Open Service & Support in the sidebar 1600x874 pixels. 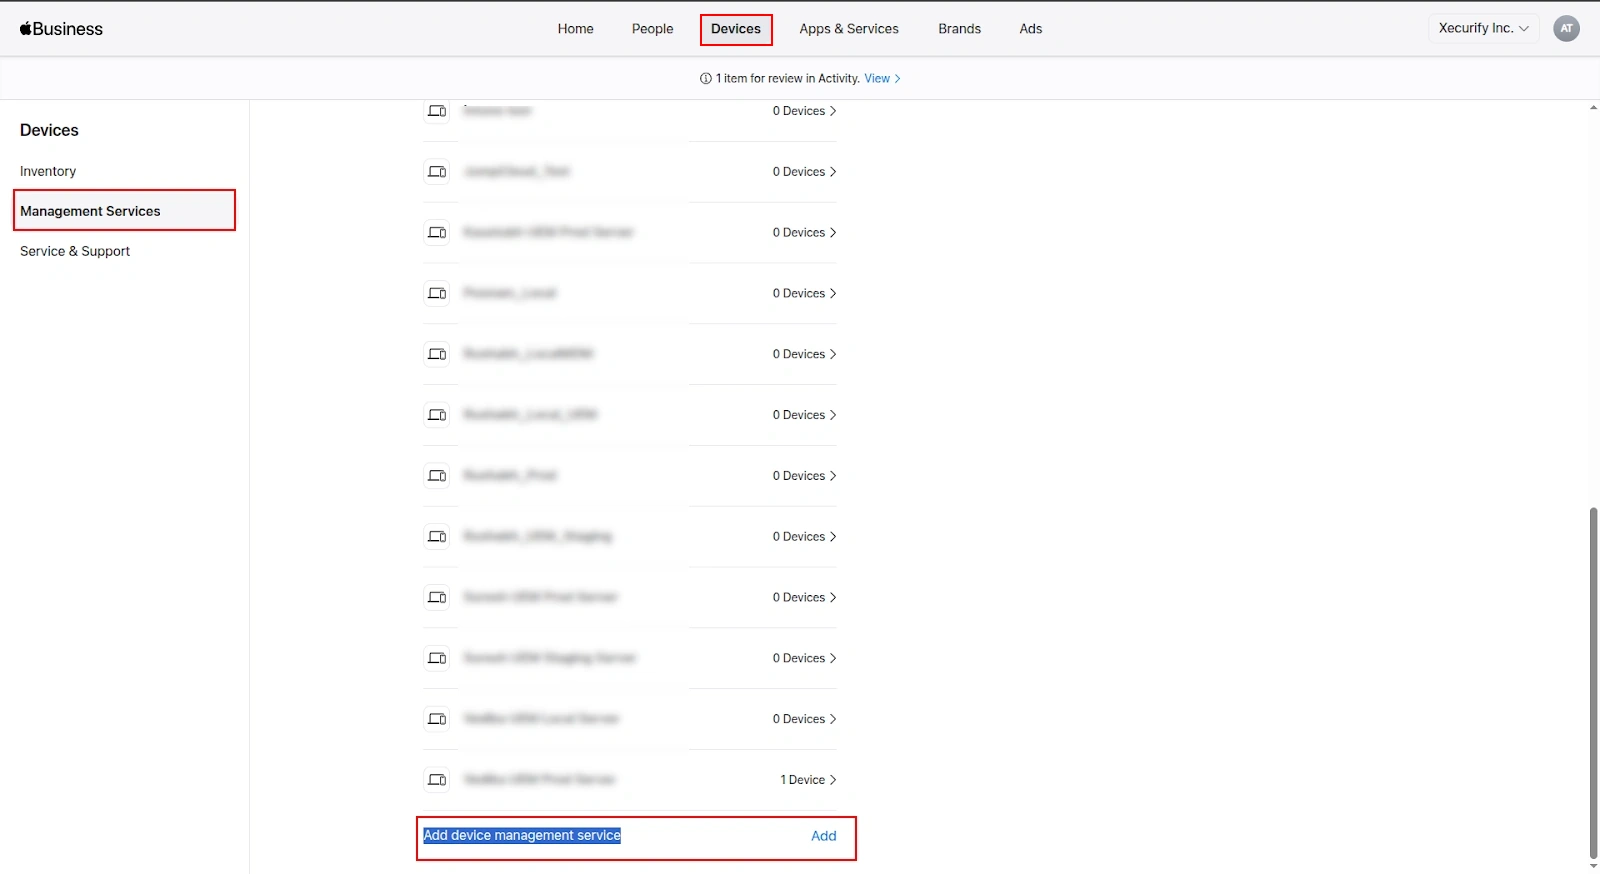[x=75, y=251]
